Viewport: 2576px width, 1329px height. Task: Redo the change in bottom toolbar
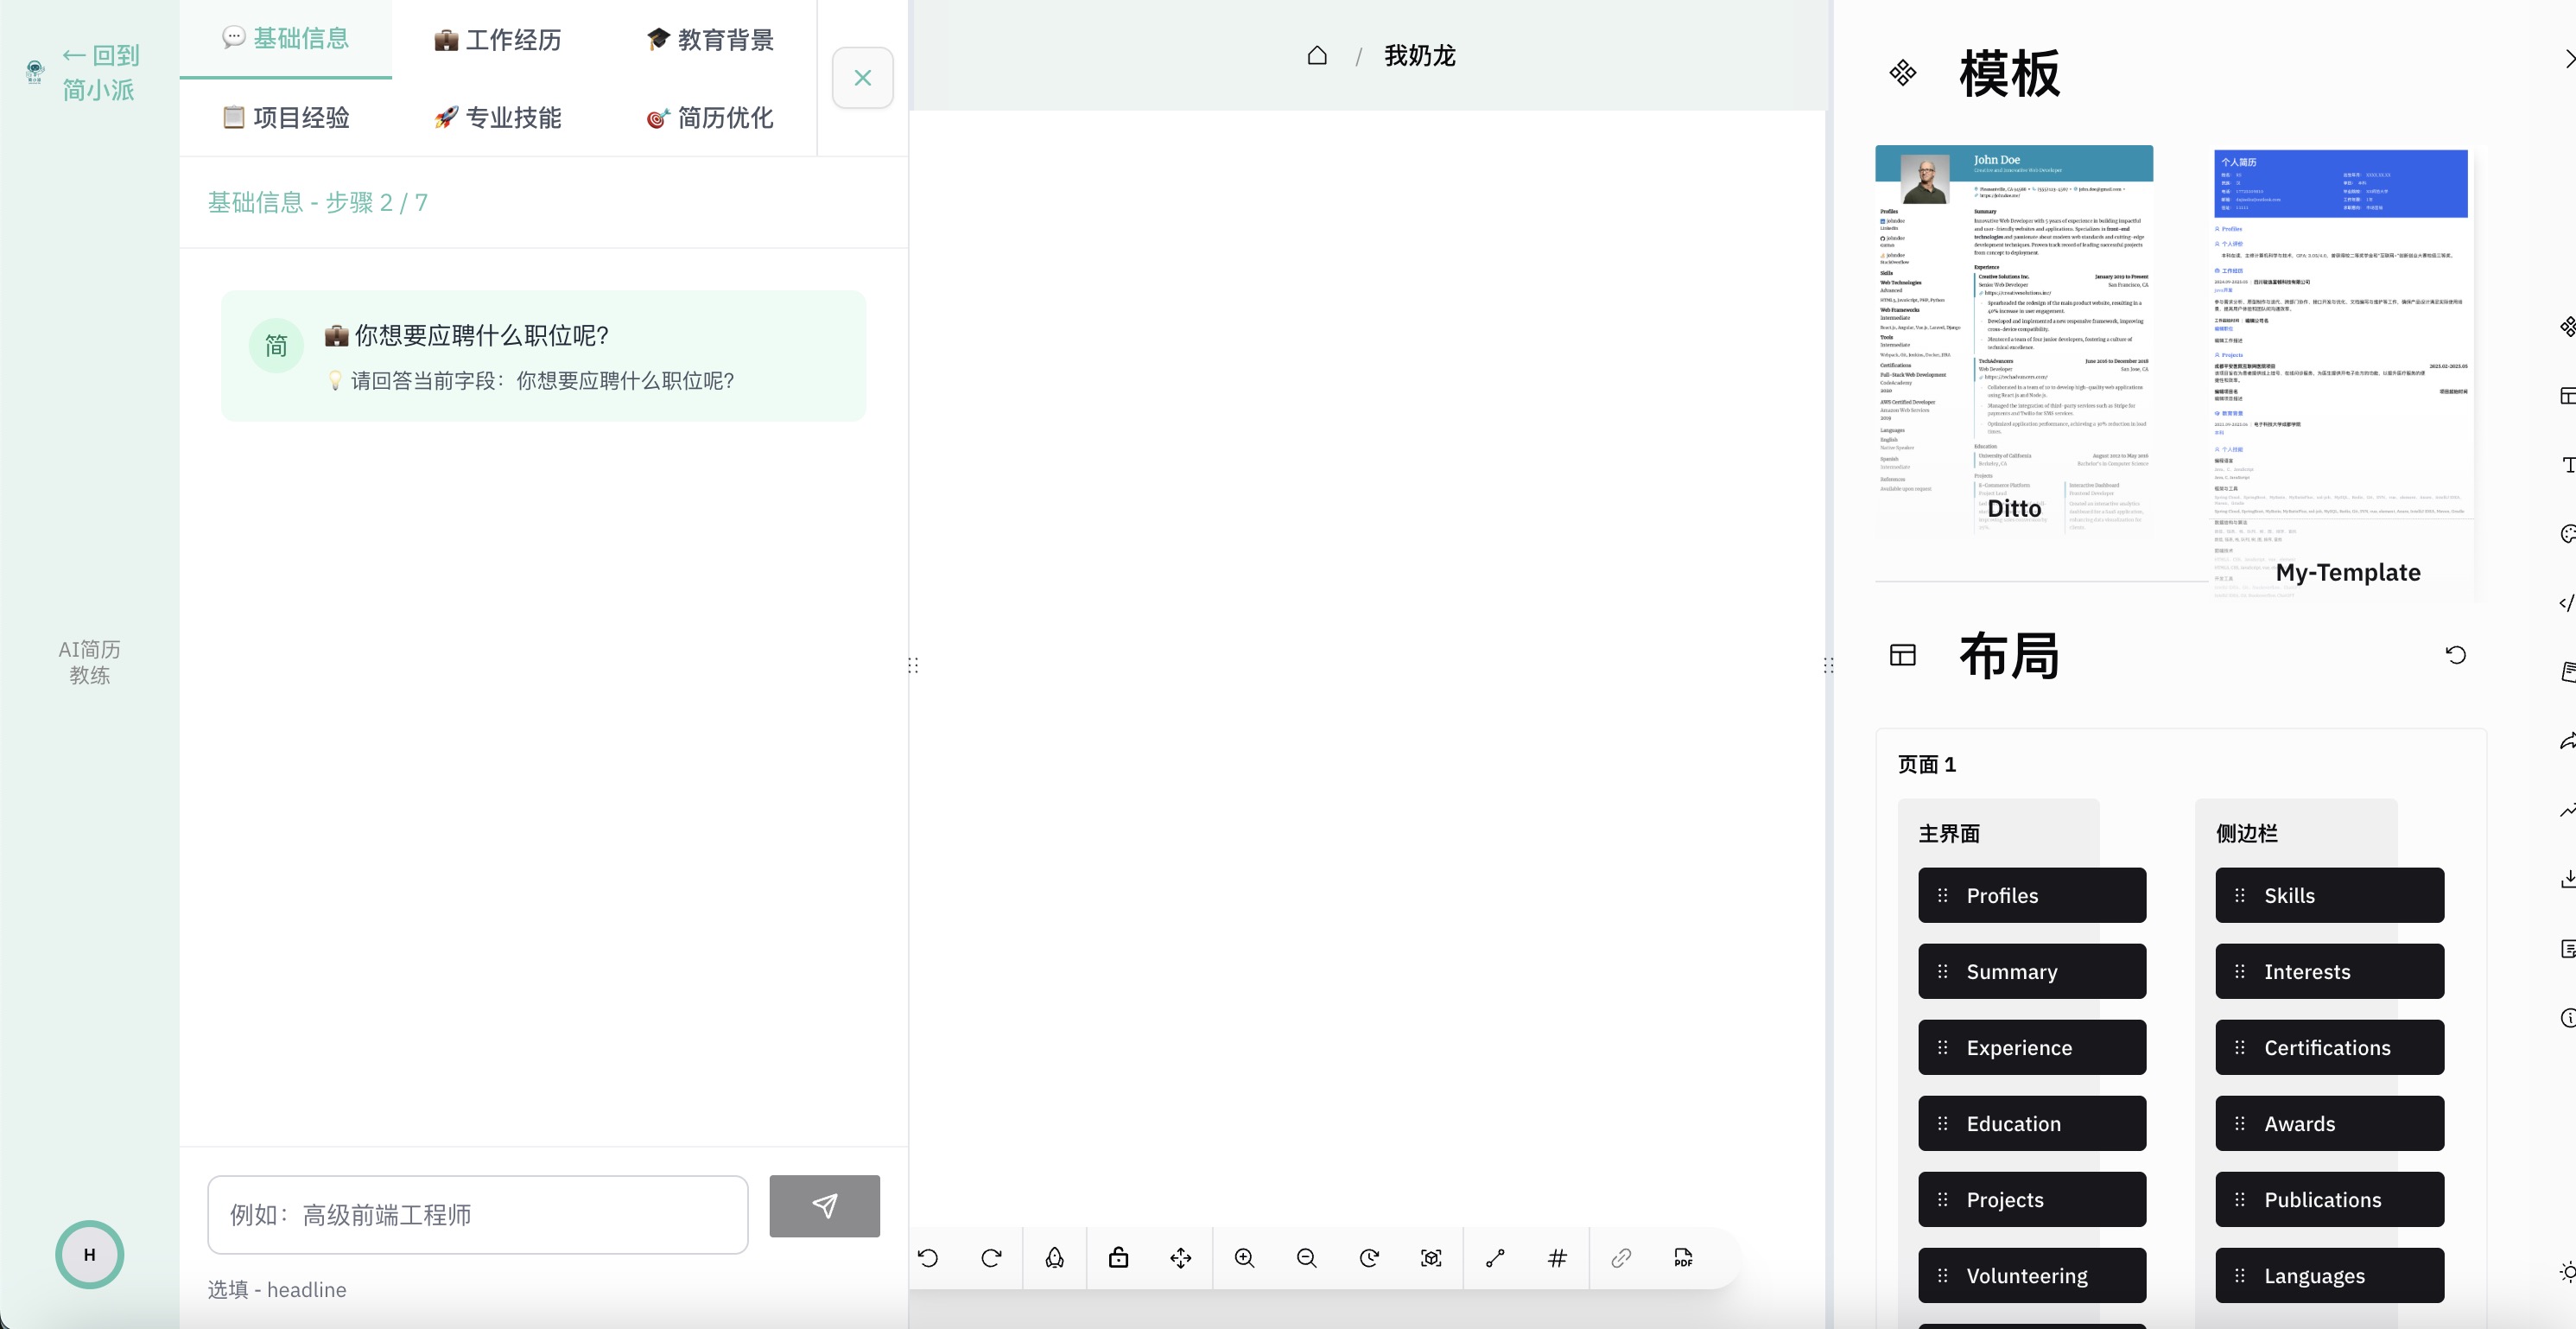[x=991, y=1257]
